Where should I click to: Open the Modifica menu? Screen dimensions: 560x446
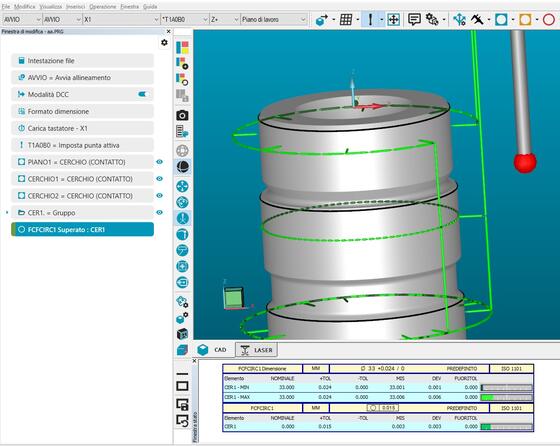pos(25,6)
